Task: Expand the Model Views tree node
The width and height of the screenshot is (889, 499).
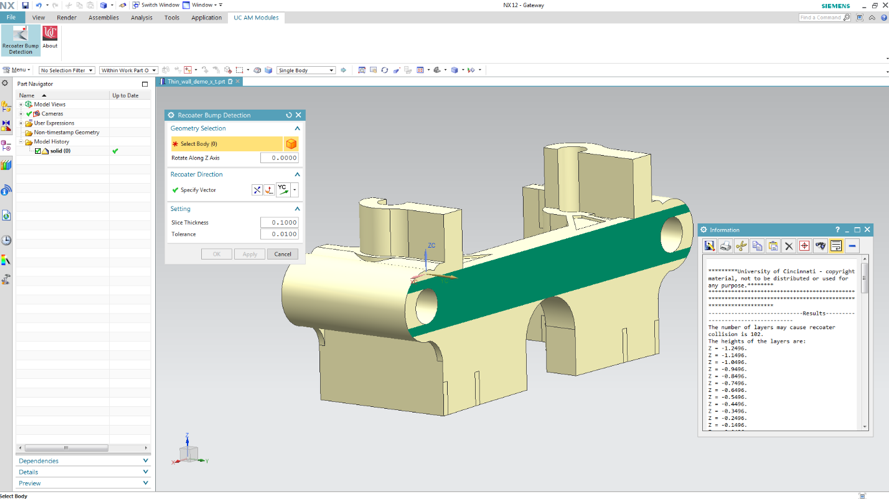Action: click(x=21, y=104)
